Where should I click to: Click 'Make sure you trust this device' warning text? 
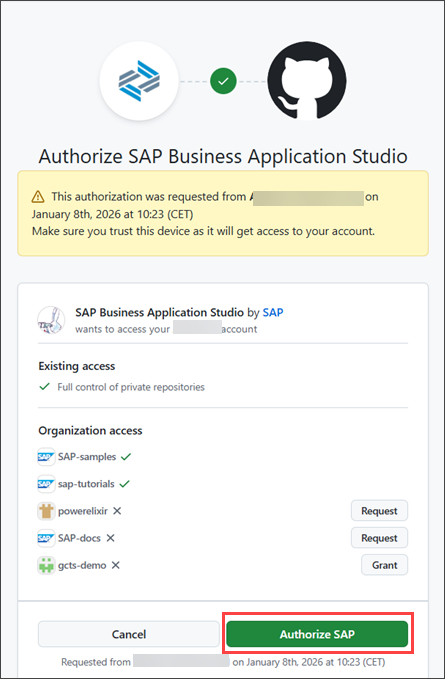(203, 231)
